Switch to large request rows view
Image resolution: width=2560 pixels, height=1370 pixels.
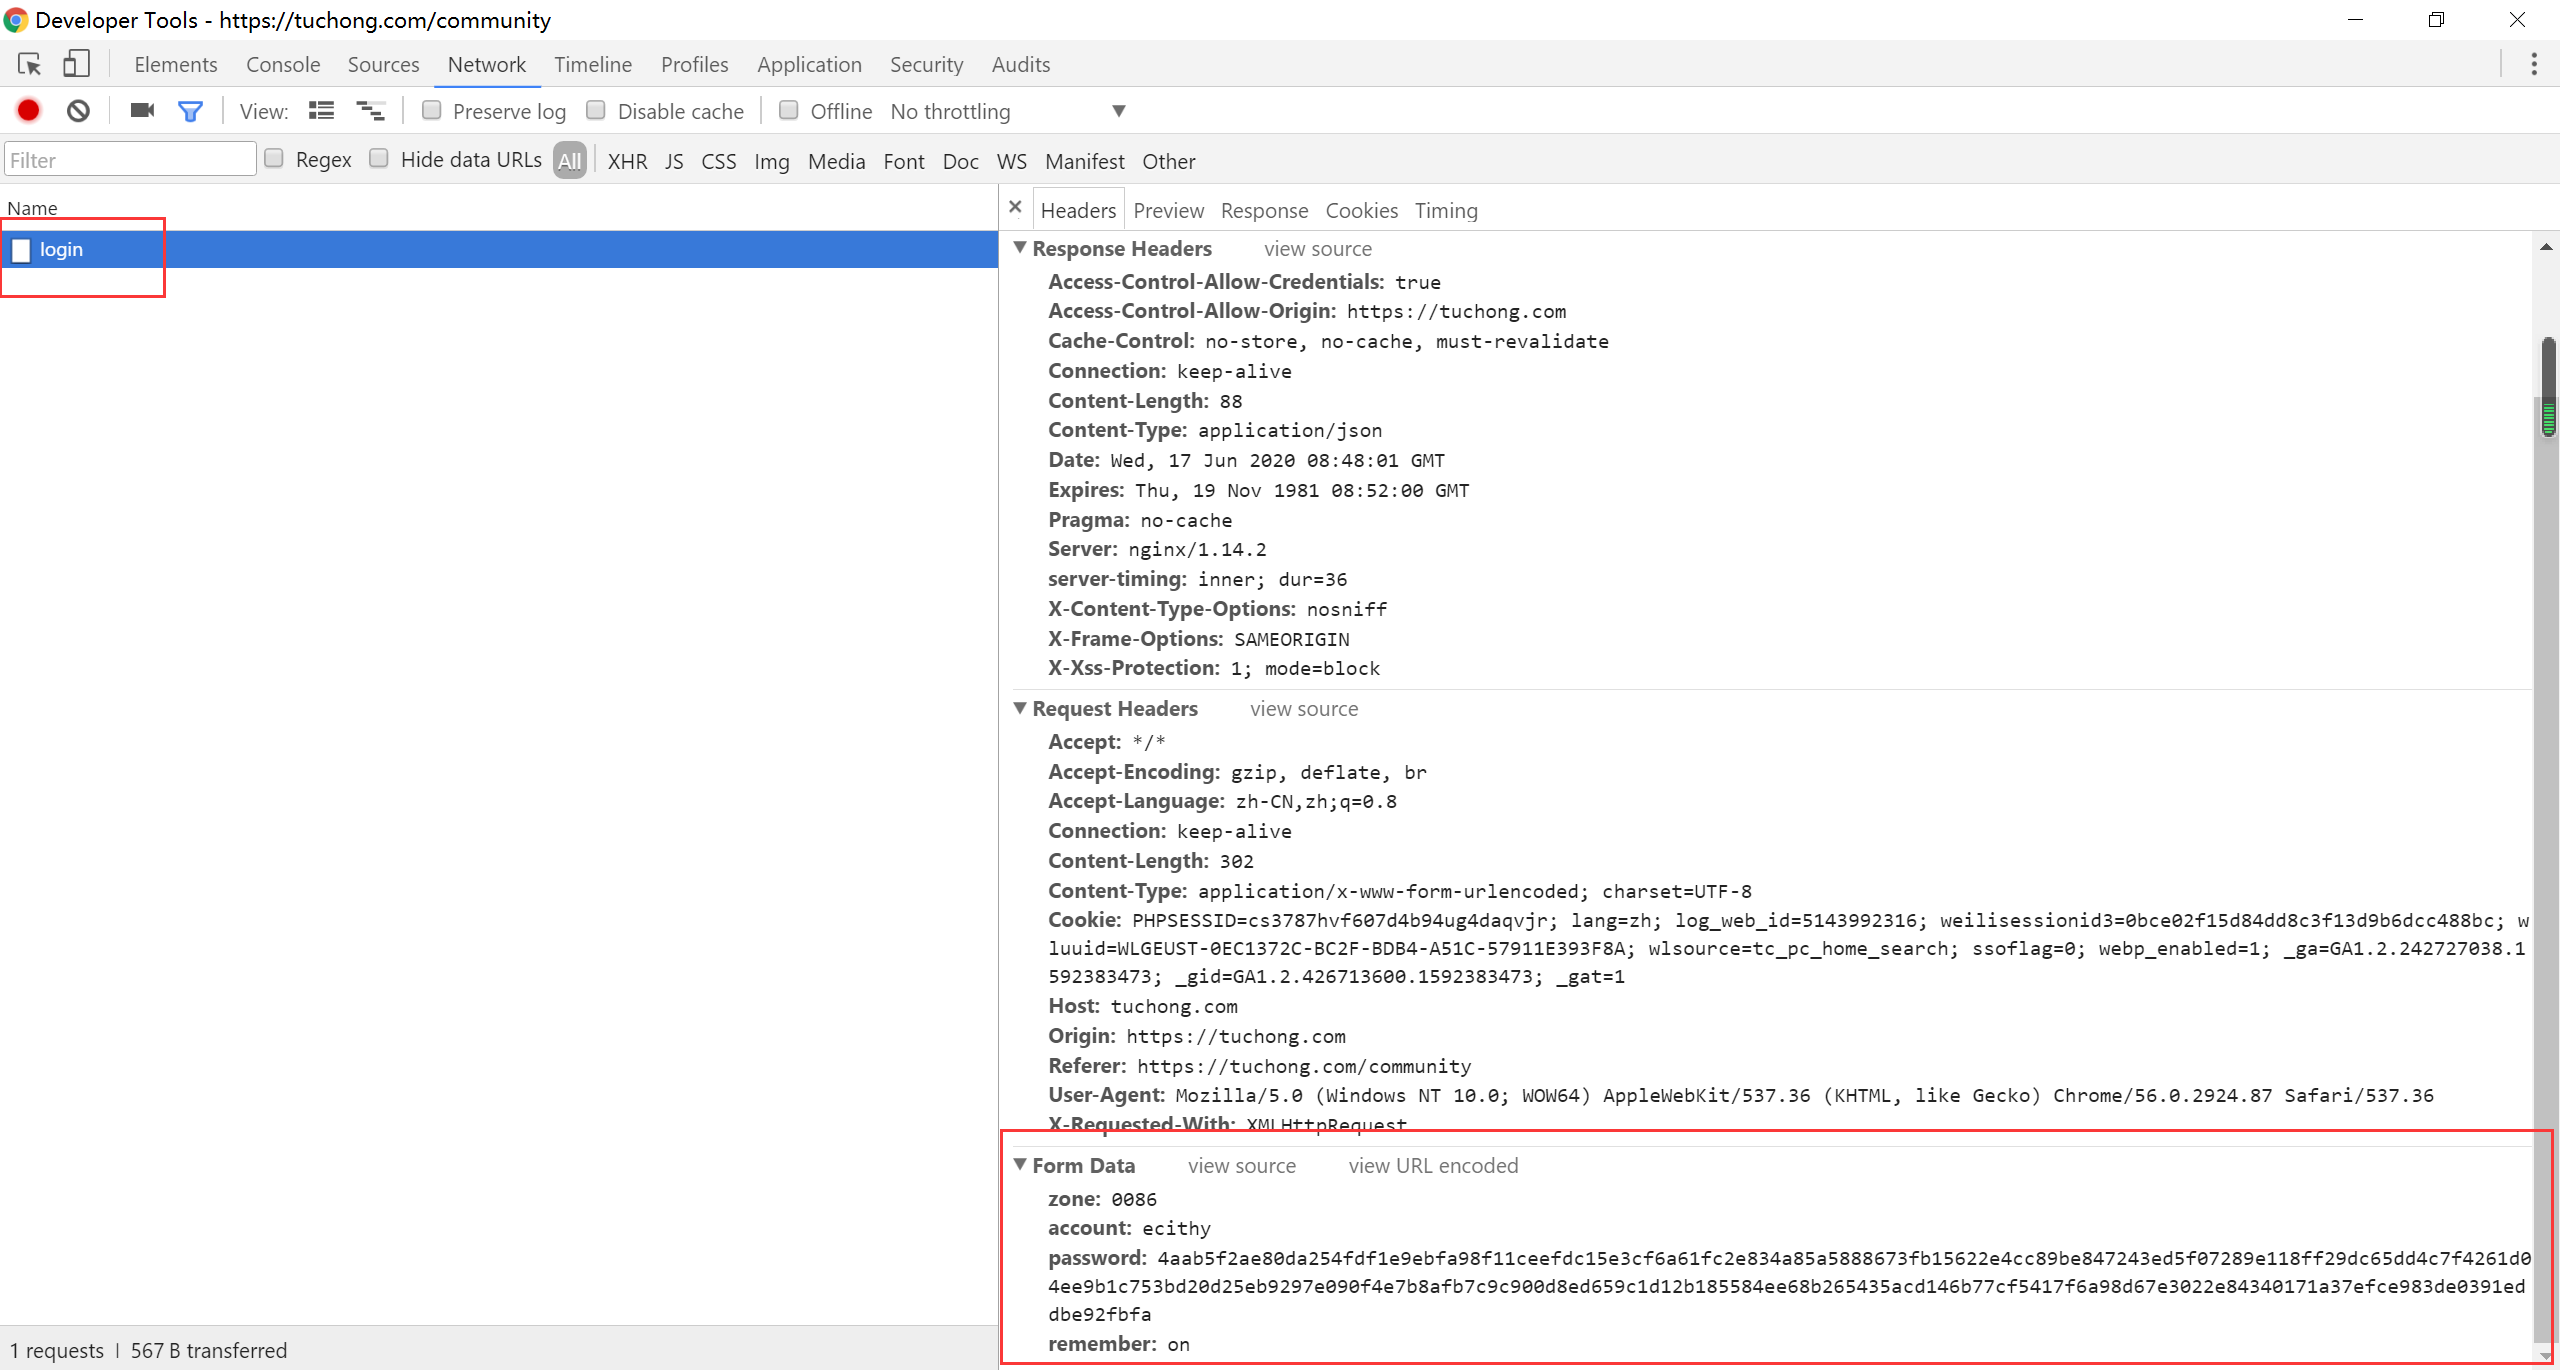321,111
